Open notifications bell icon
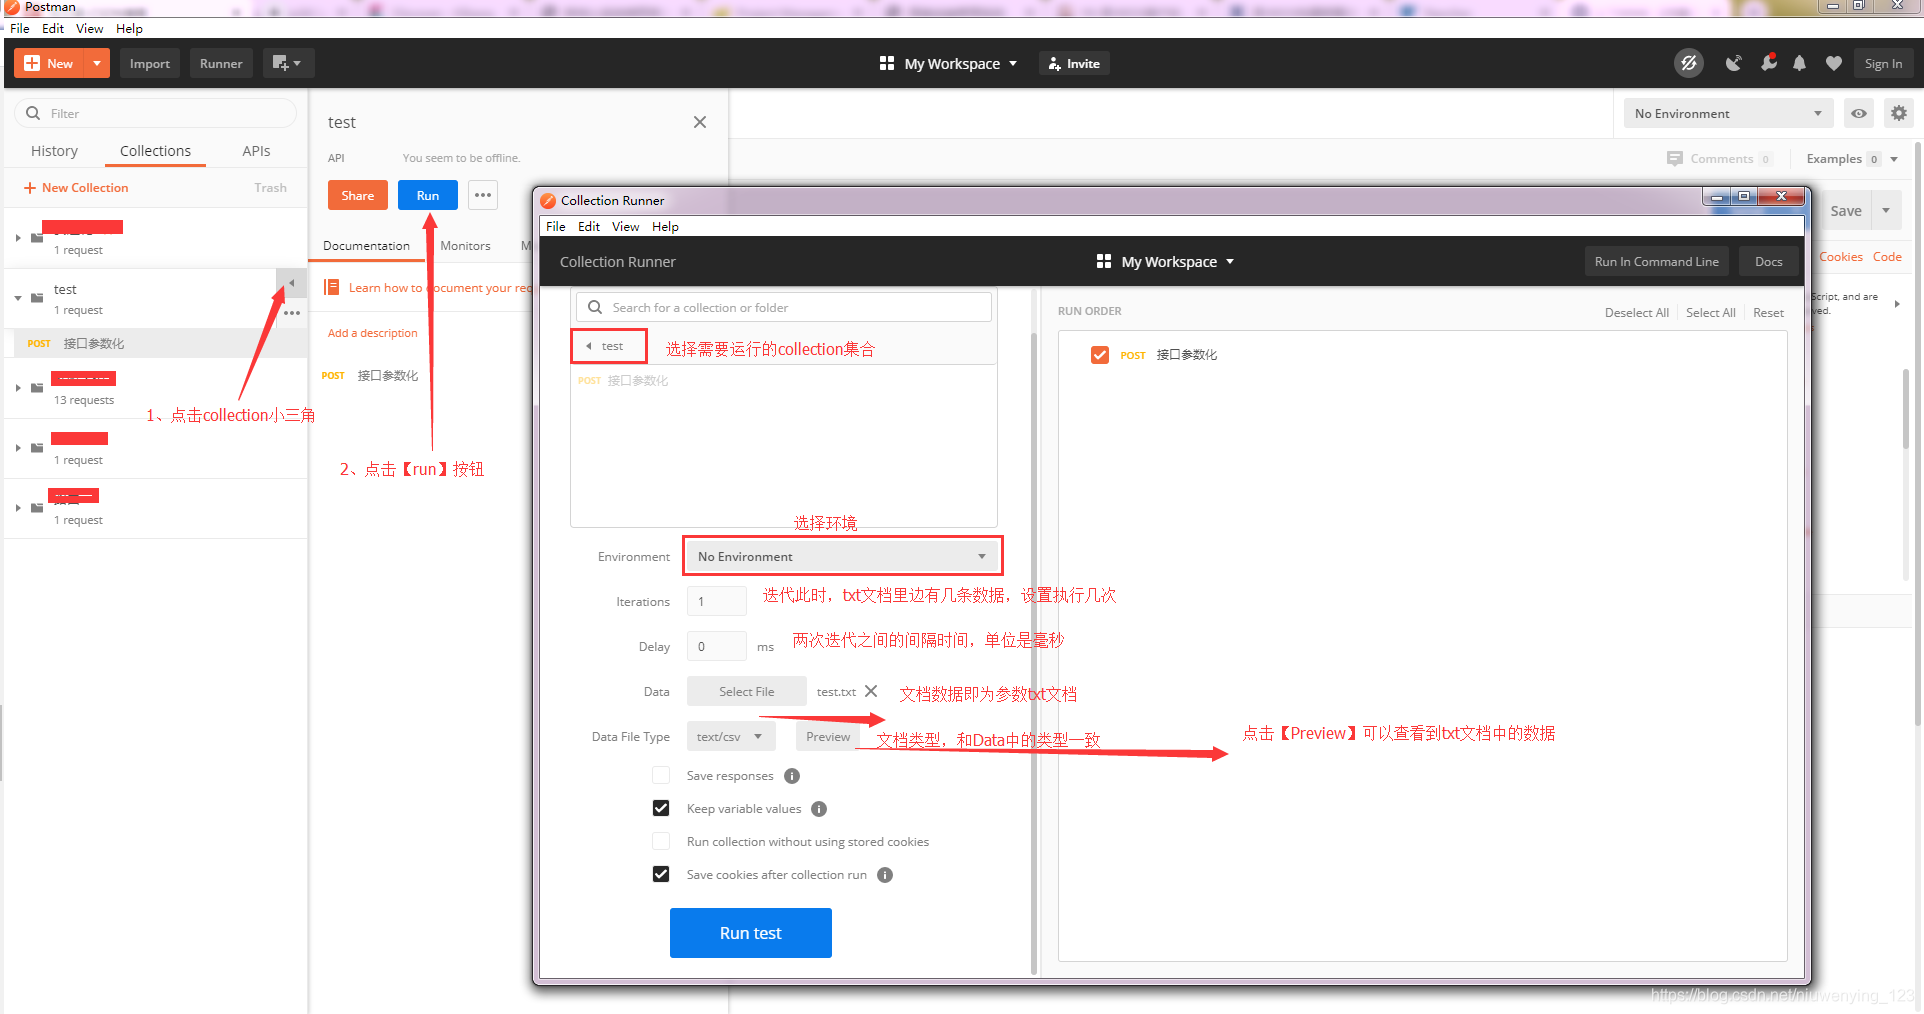Image resolution: width=1924 pixels, height=1014 pixels. 1800,63
